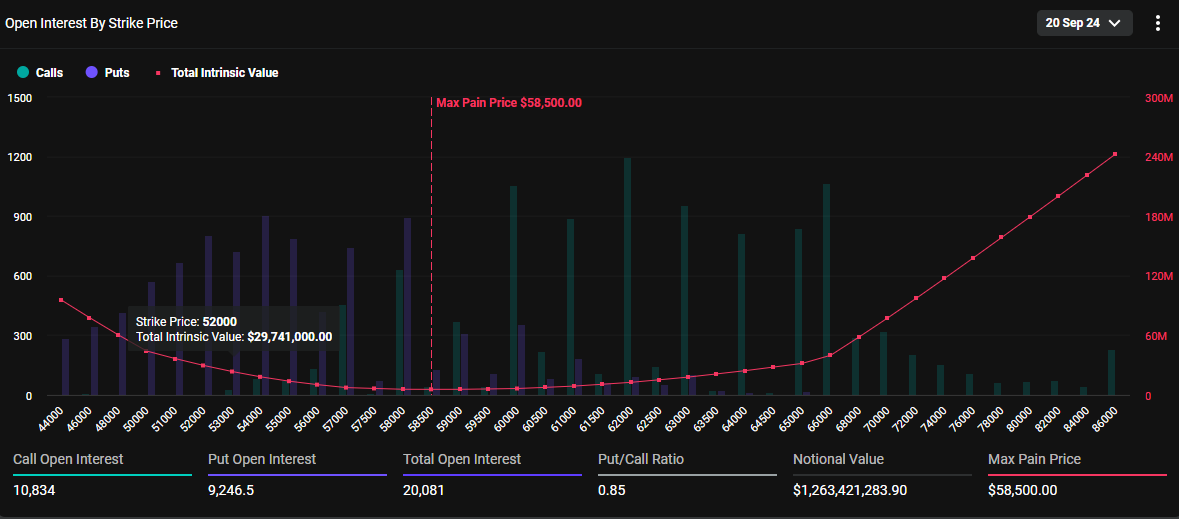Open the 20 Sep 24 expiry dropdown
The width and height of the screenshot is (1179, 519).
pyautogui.click(x=1084, y=23)
